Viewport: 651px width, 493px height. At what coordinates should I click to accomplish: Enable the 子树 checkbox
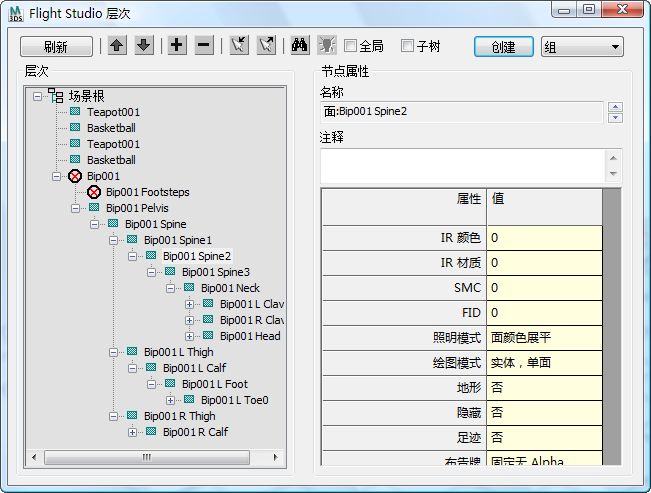[407, 46]
